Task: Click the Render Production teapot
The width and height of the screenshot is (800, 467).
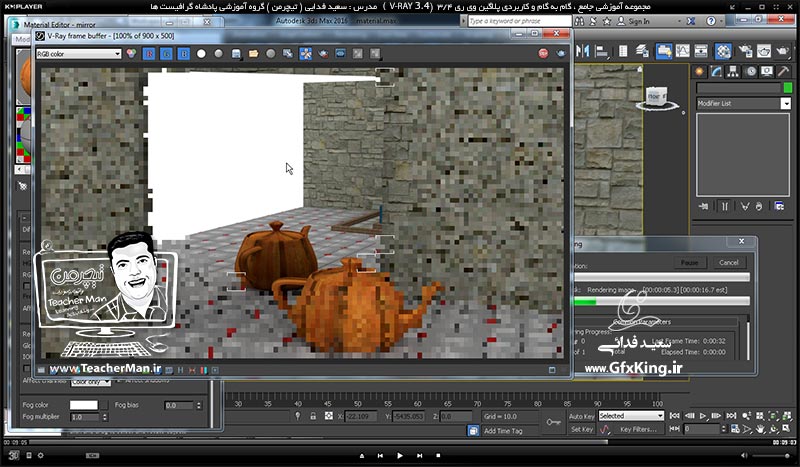Action: point(782,51)
